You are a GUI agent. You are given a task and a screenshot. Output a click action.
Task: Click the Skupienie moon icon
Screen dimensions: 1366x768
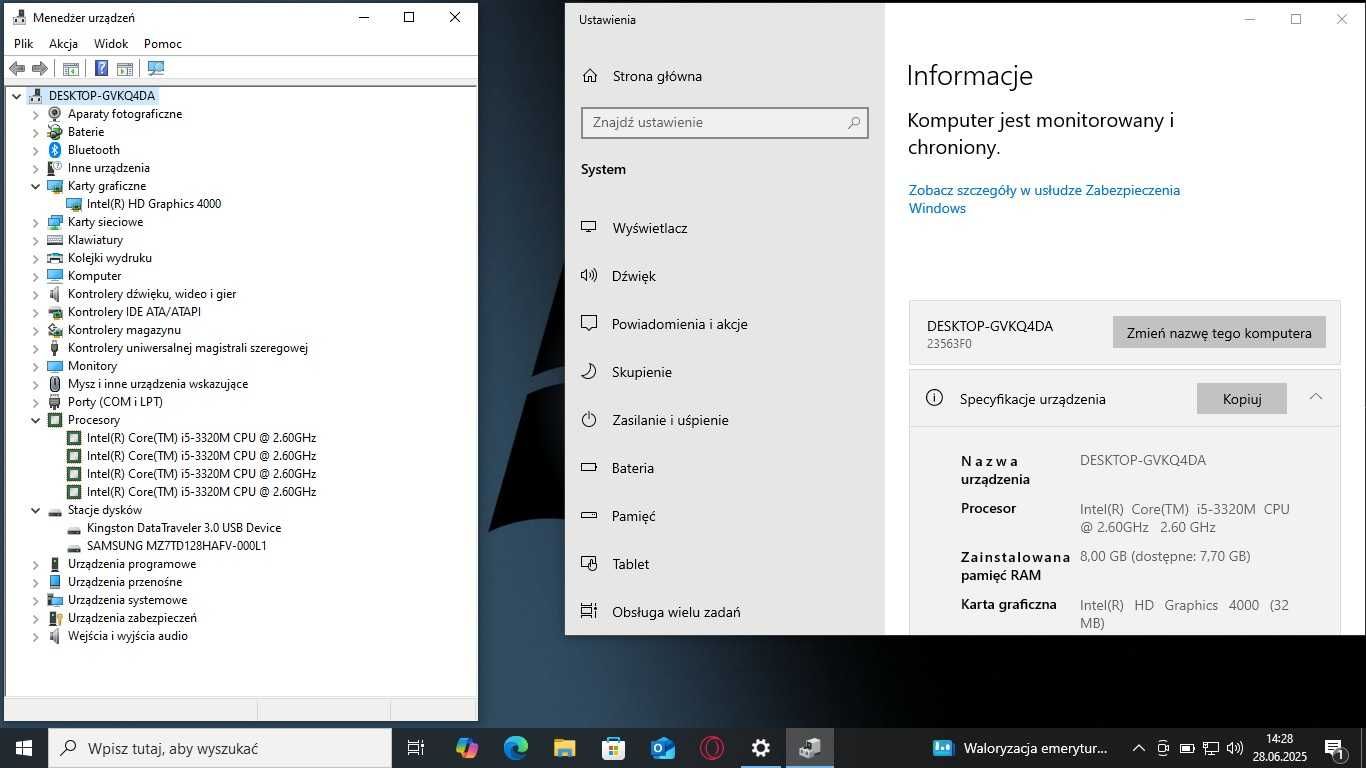pos(589,371)
